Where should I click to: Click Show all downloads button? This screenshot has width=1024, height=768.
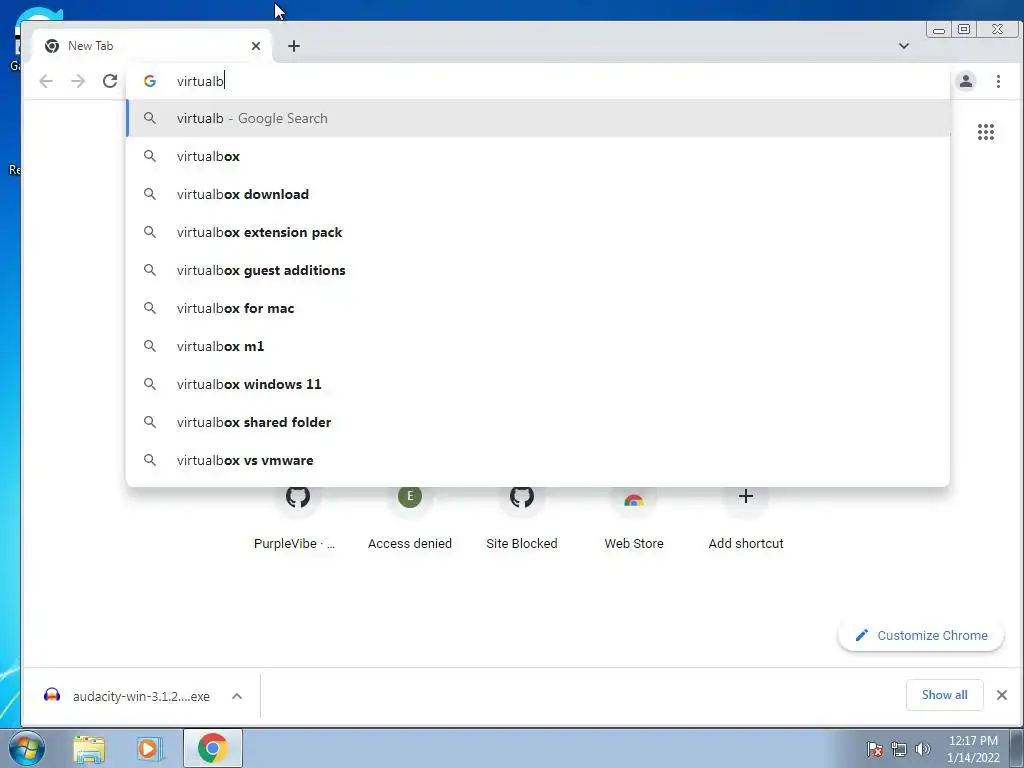tap(944, 695)
